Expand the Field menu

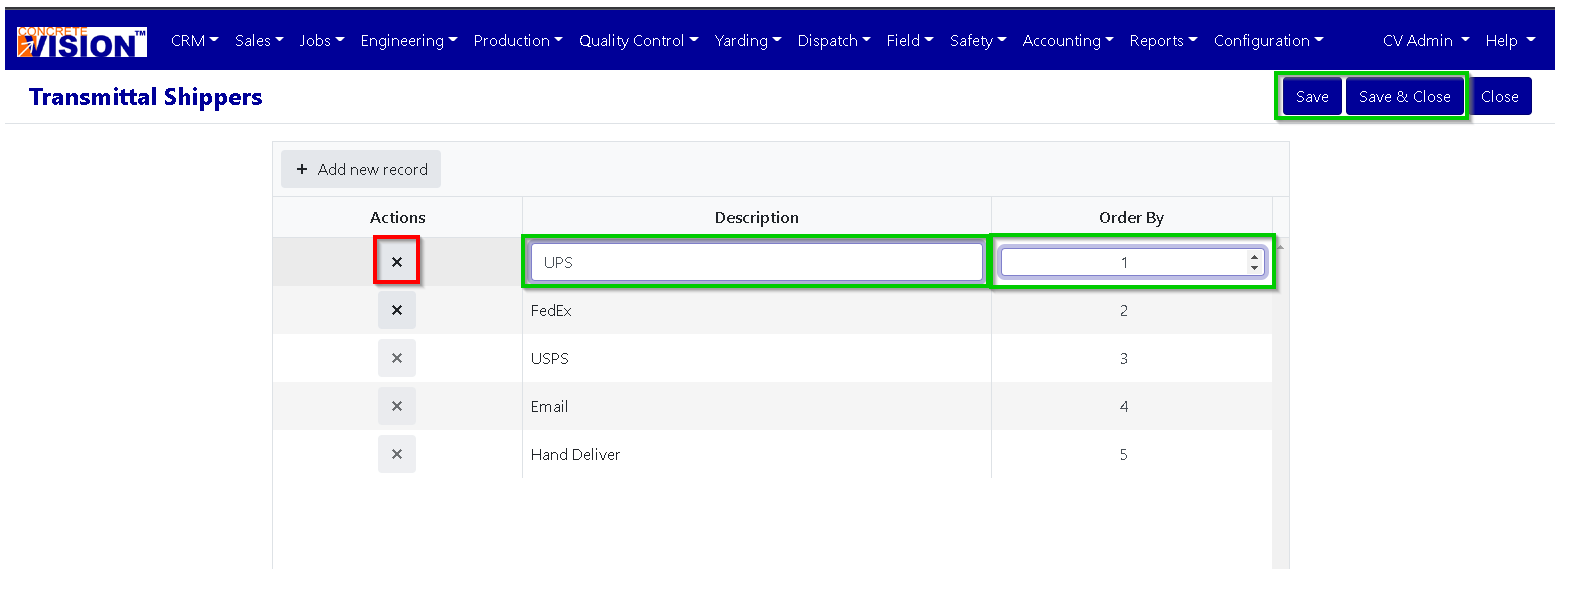910,41
